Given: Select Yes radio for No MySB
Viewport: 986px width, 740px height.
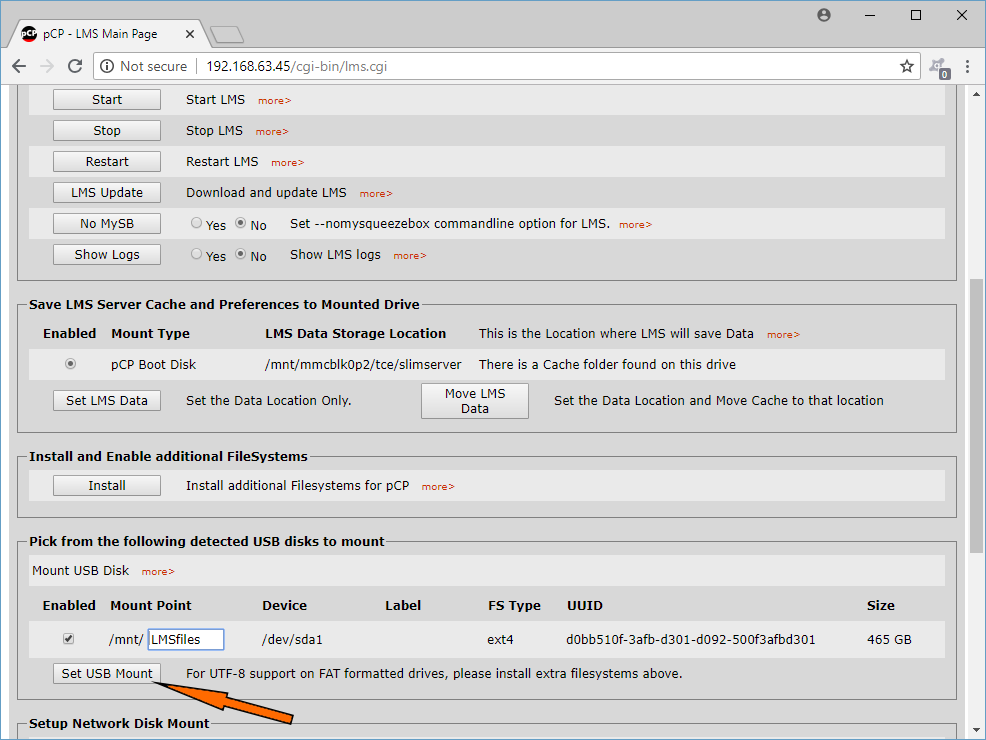Looking at the screenshot, I should pos(196,223).
